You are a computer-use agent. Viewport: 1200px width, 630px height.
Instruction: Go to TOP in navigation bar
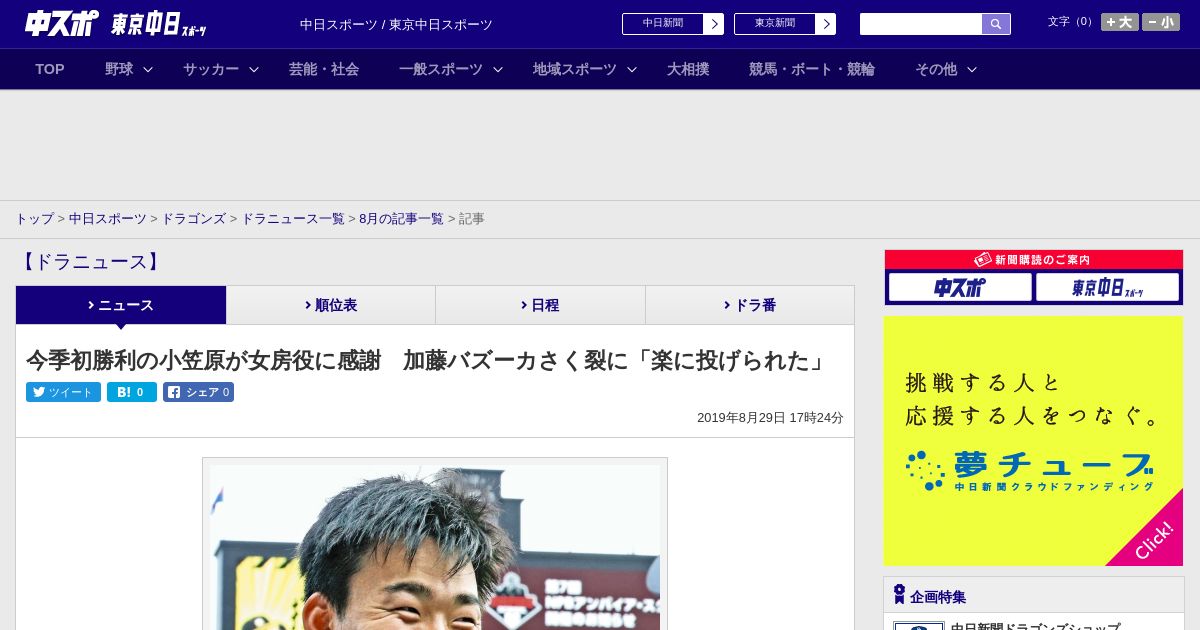tap(50, 69)
